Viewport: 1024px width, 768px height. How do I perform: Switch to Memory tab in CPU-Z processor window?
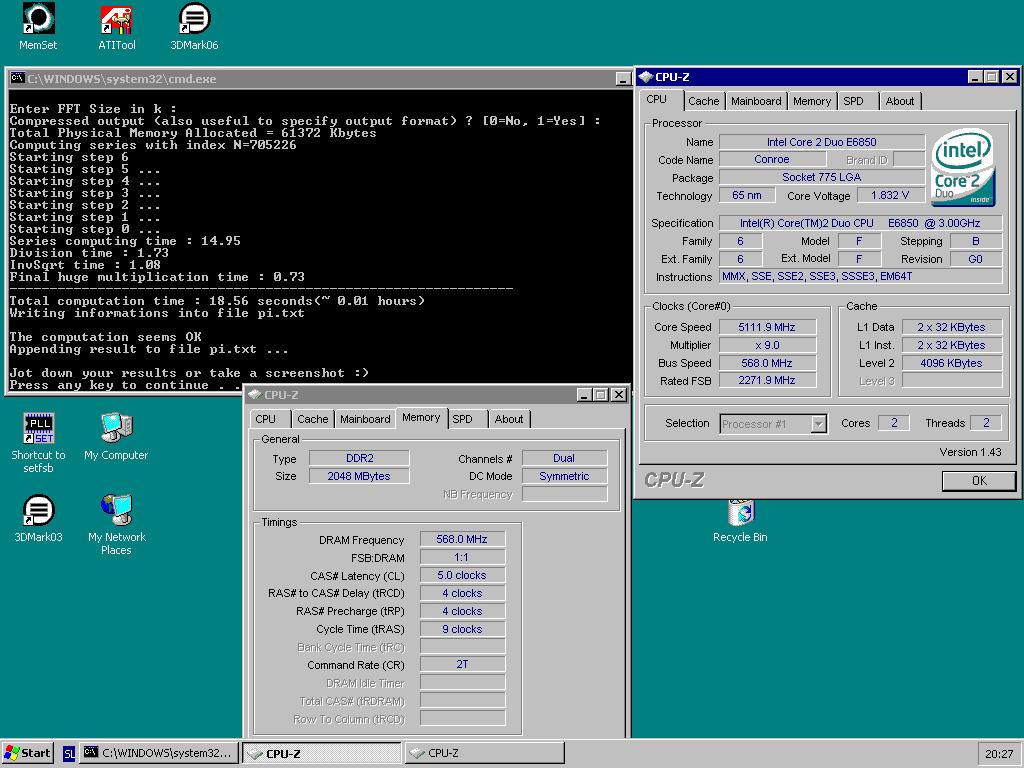point(812,101)
